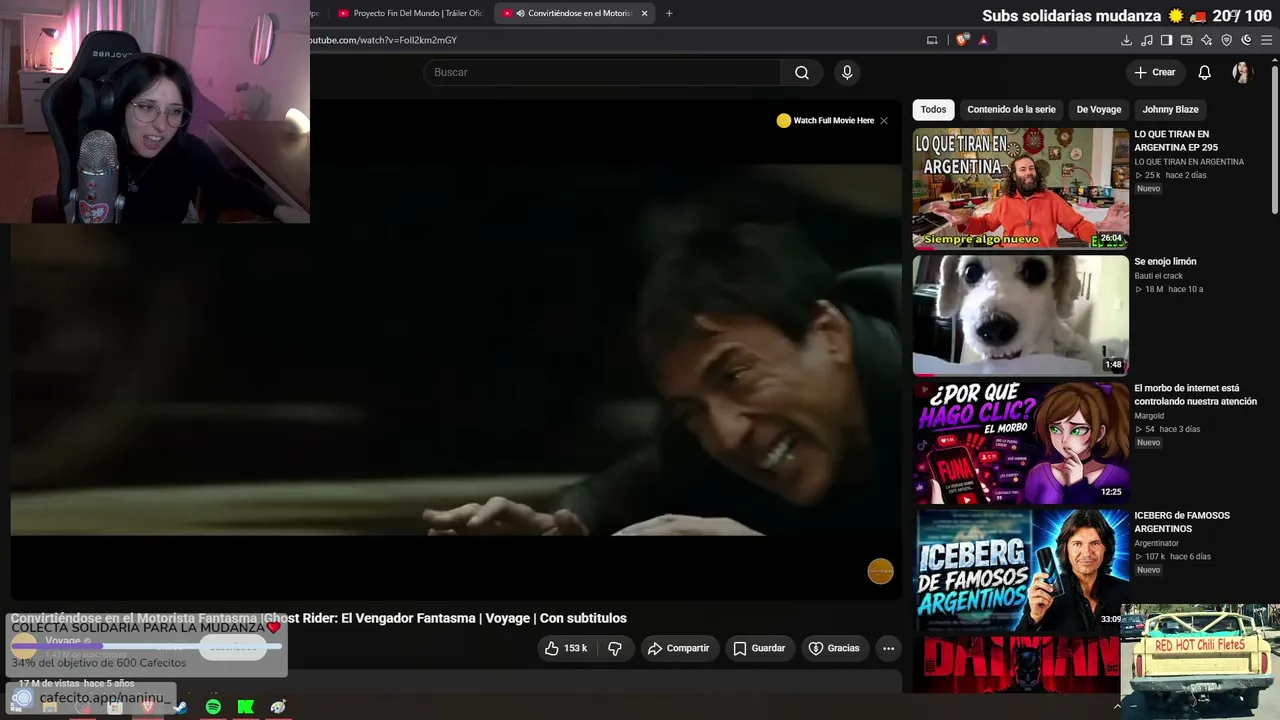
Task: Filter suggestions by De Voyage chip
Action: click(x=1099, y=109)
